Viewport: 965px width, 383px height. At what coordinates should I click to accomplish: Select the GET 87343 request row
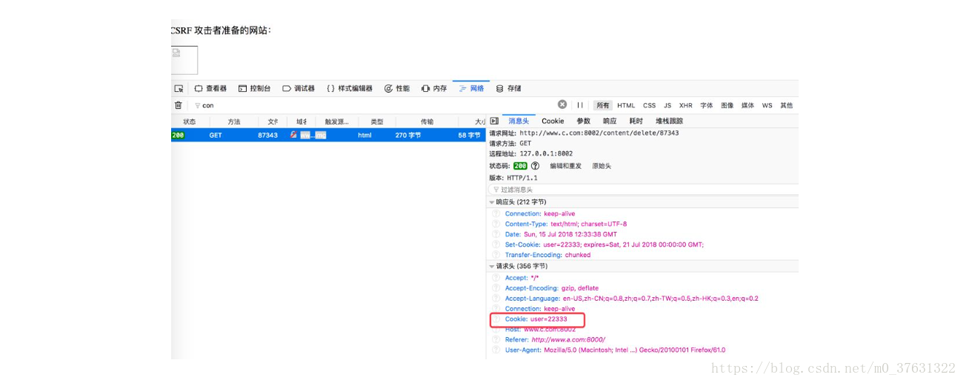pyautogui.click(x=328, y=135)
